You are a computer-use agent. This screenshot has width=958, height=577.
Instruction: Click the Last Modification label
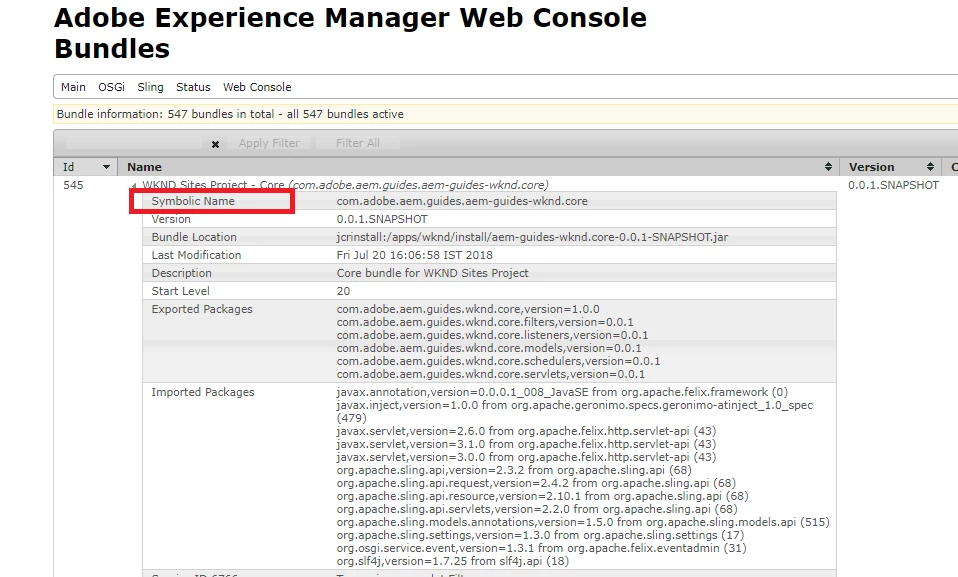coord(196,255)
